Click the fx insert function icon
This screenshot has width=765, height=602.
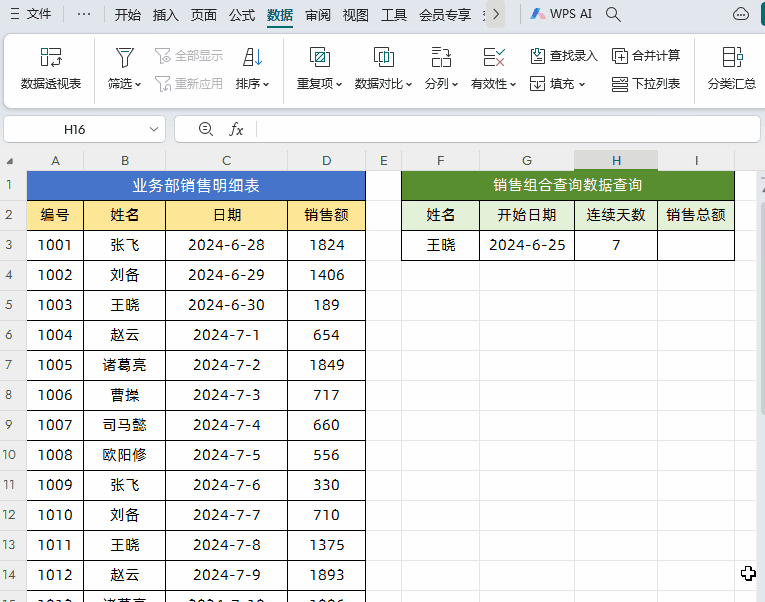(236, 129)
